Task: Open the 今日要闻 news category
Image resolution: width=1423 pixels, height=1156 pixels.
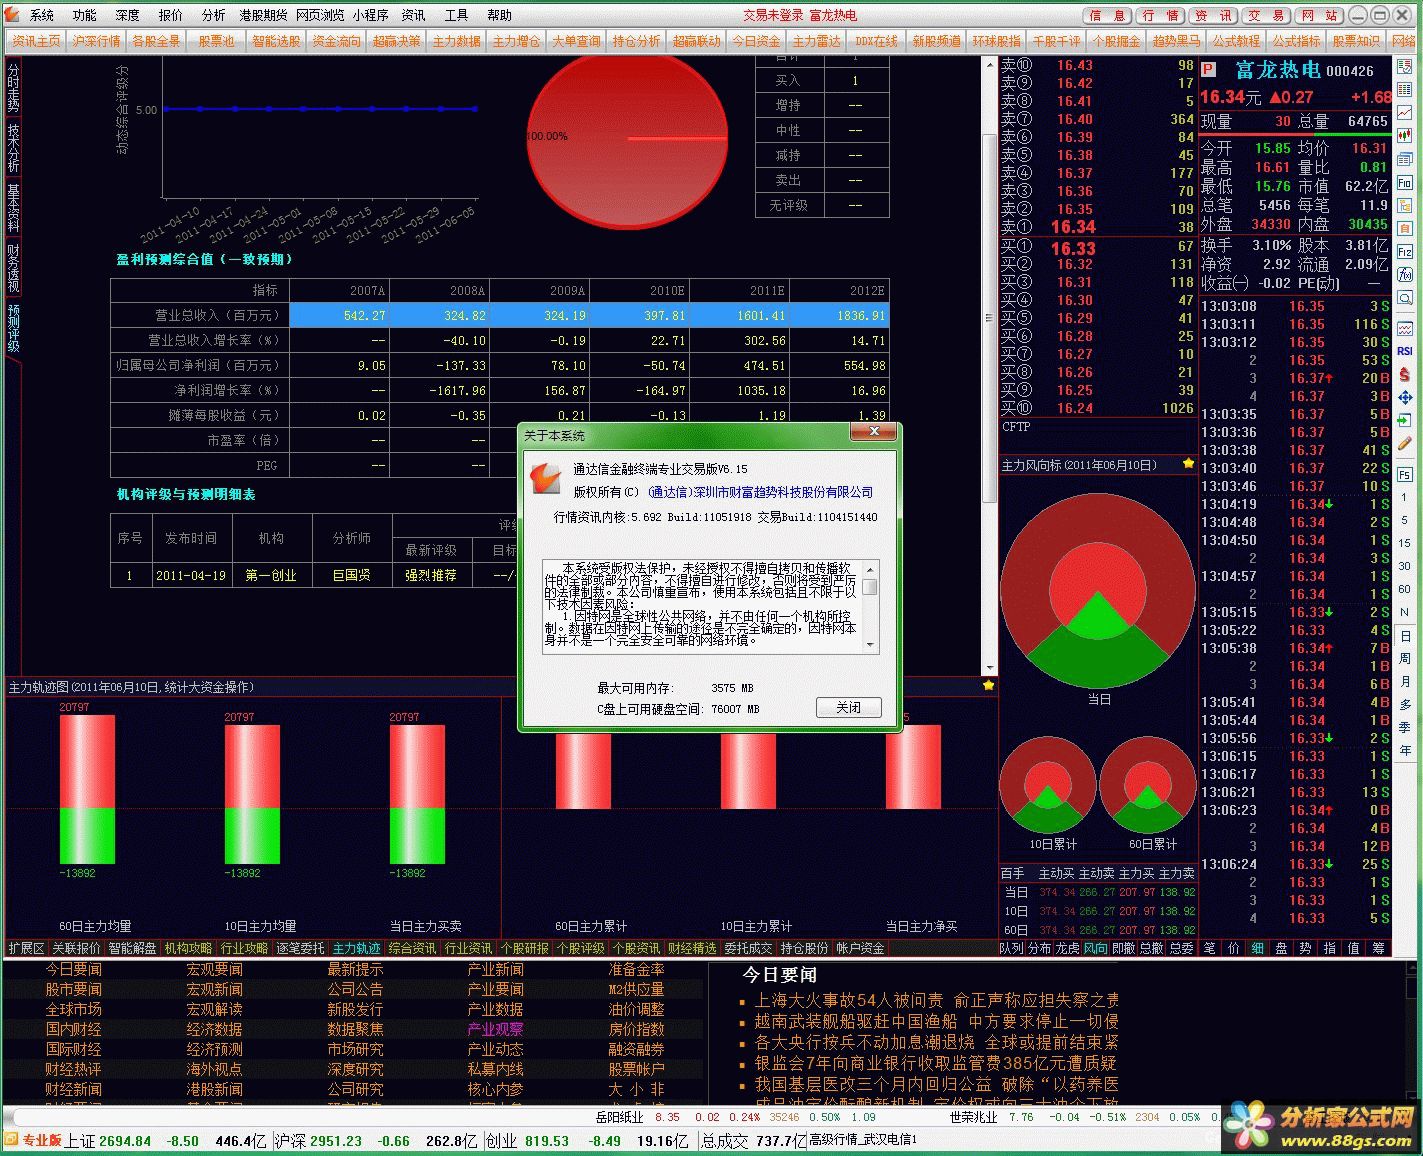Action: (73, 969)
